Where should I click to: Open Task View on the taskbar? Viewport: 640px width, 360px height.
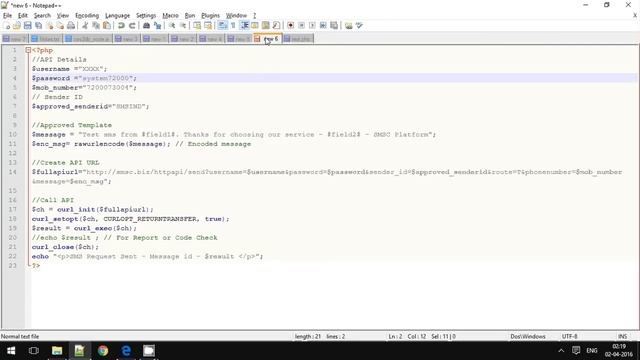(x=34, y=351)
